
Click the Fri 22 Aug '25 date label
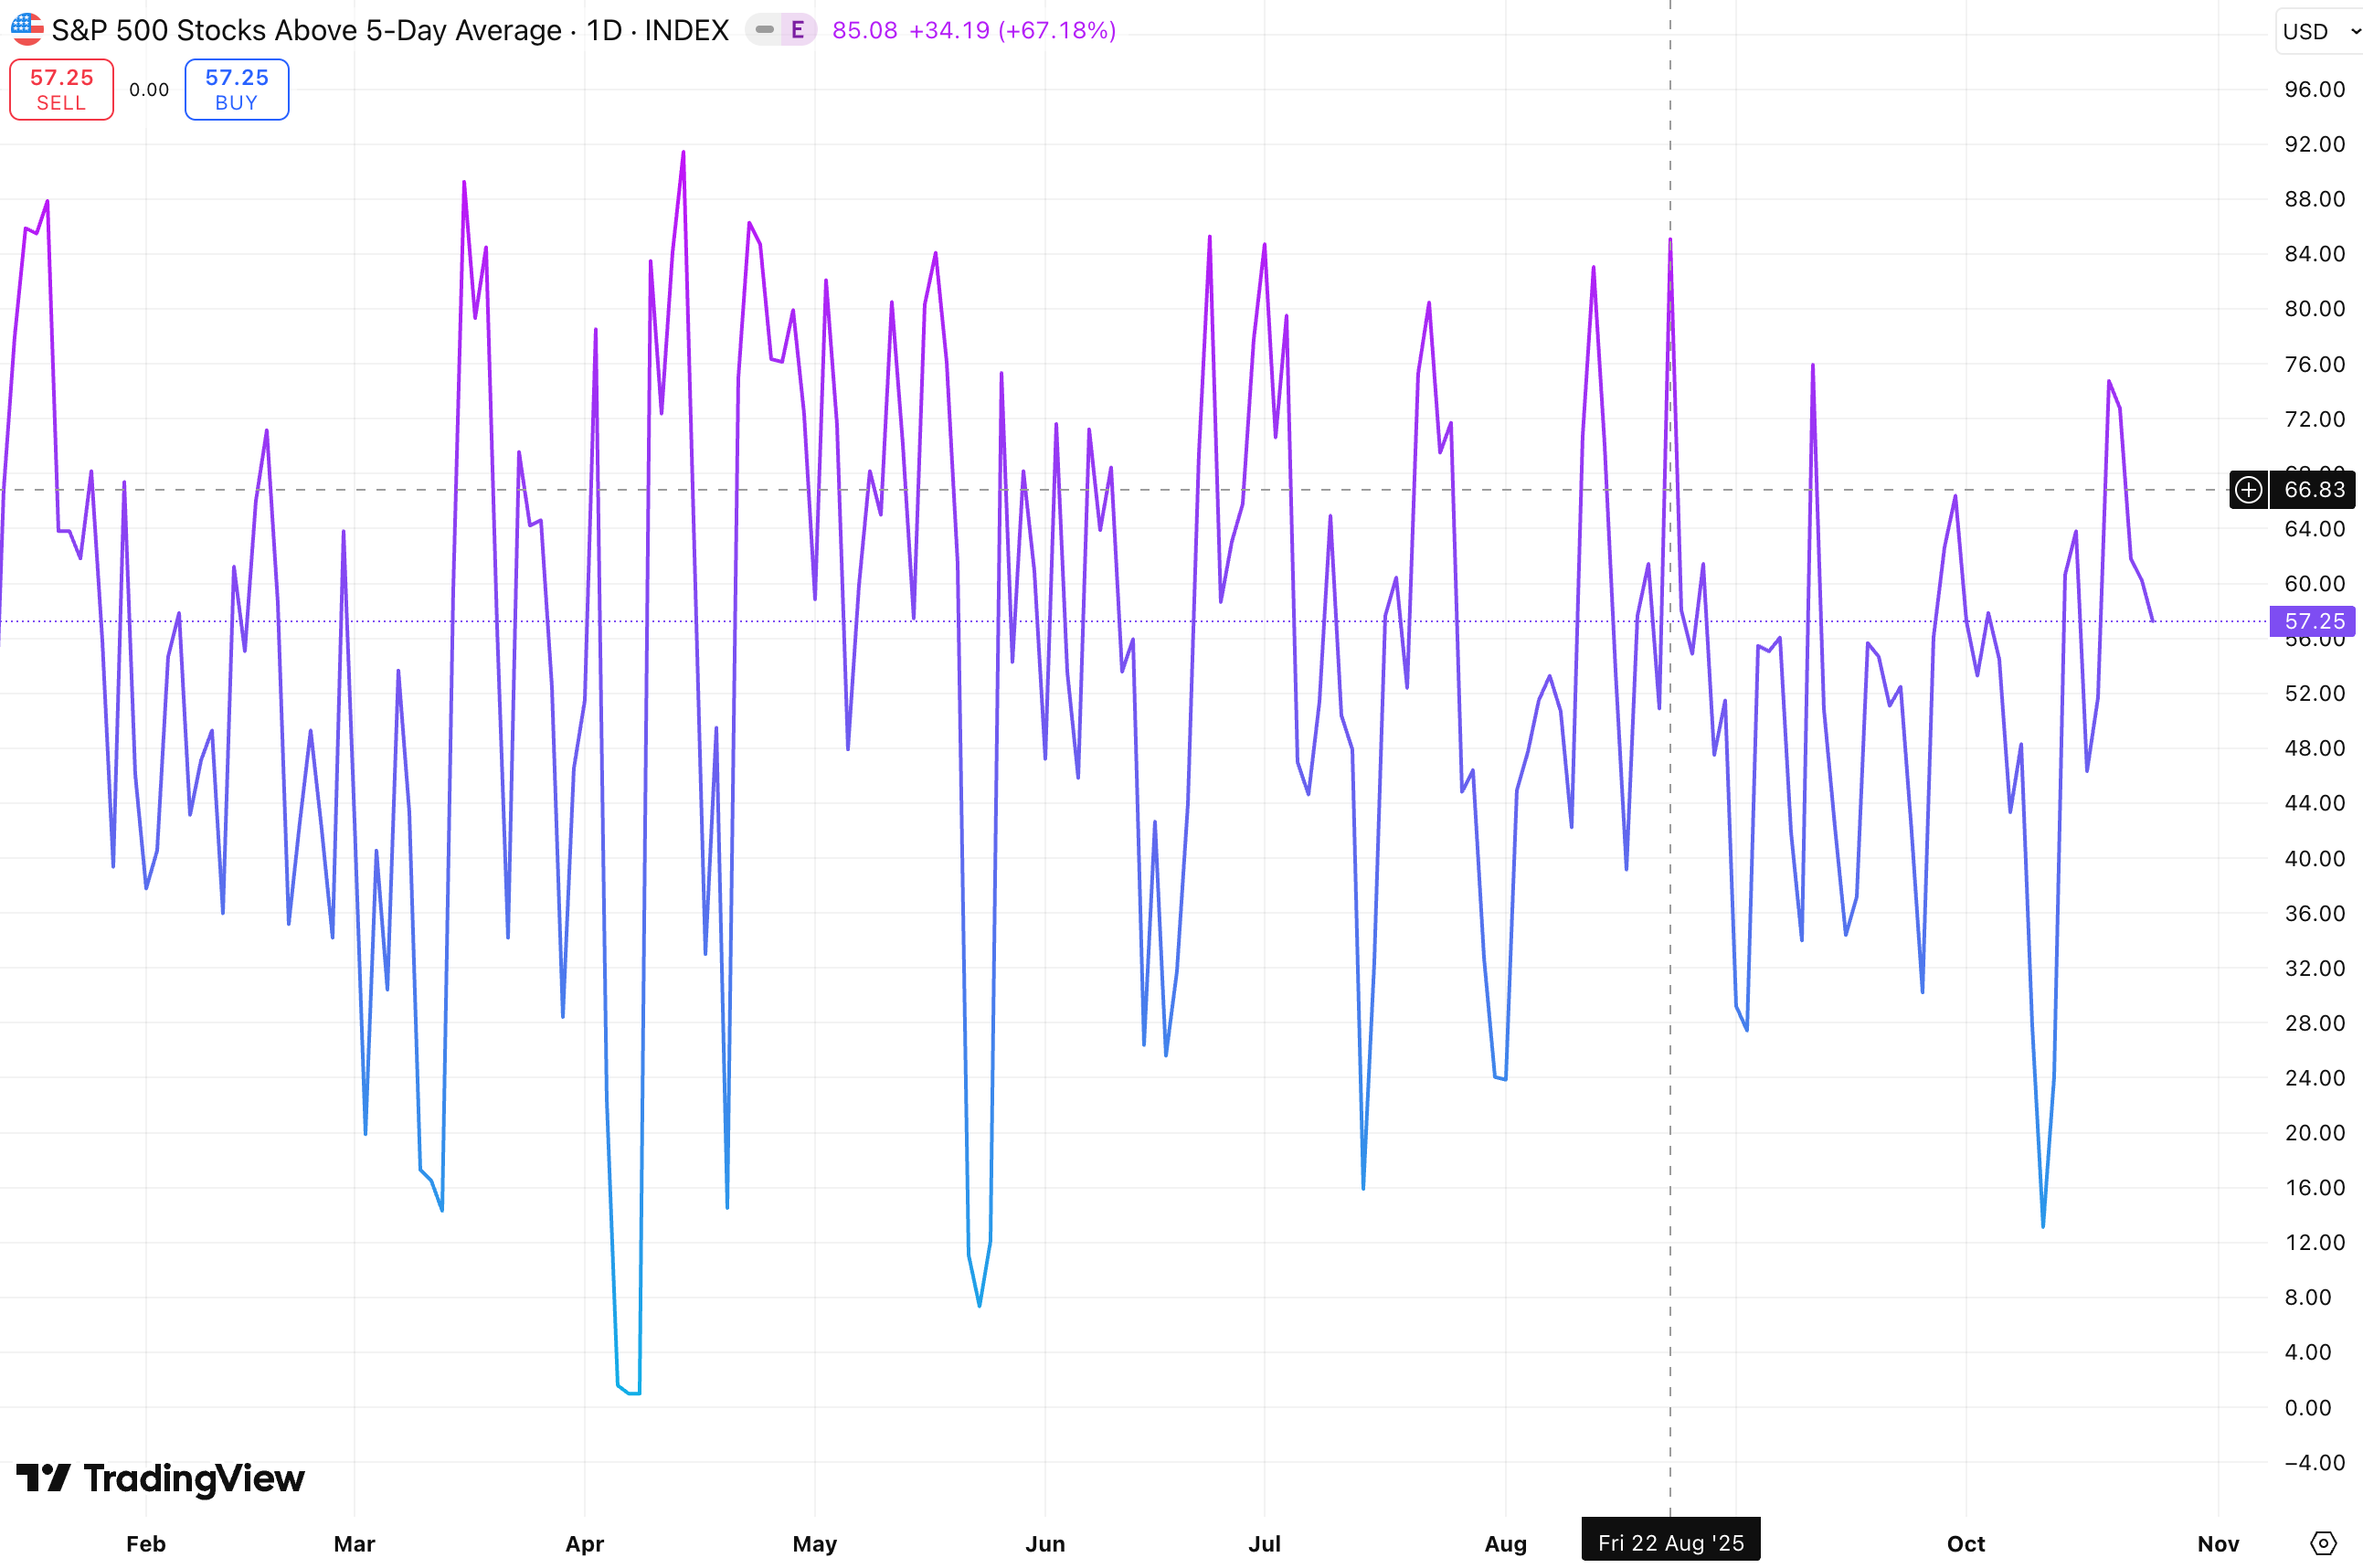[x=1670, y=1542]
